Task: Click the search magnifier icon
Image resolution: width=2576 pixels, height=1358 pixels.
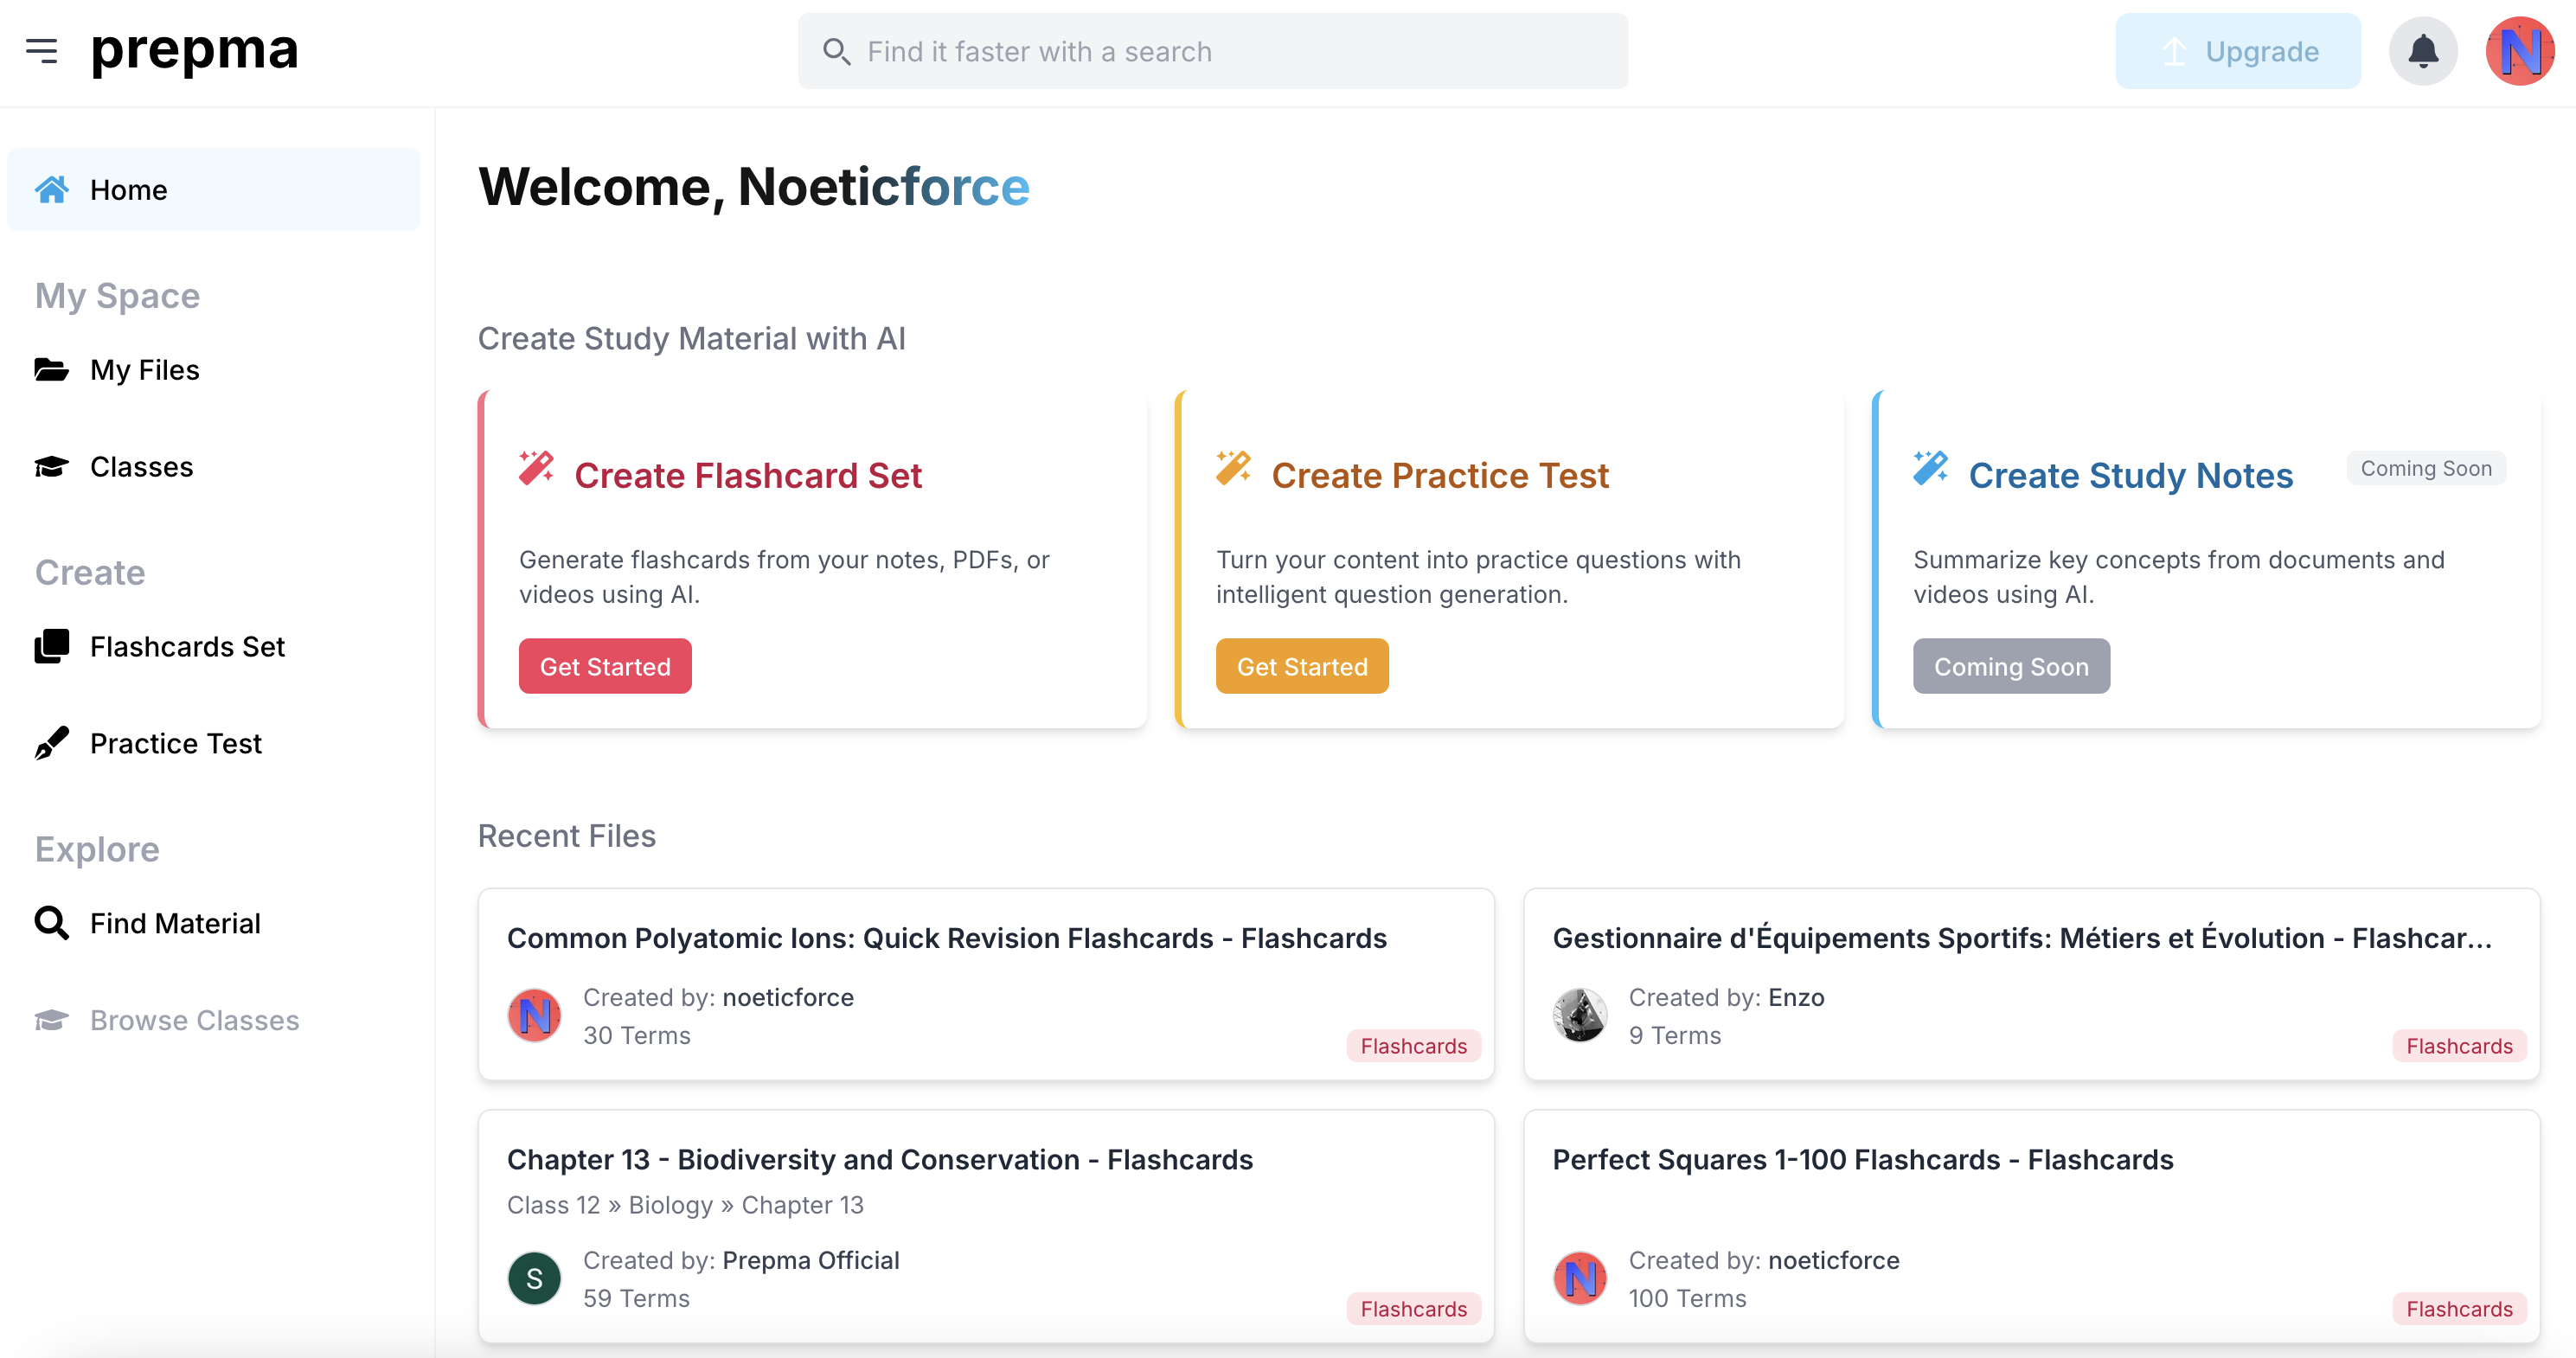Action: (x=836, y=51)
